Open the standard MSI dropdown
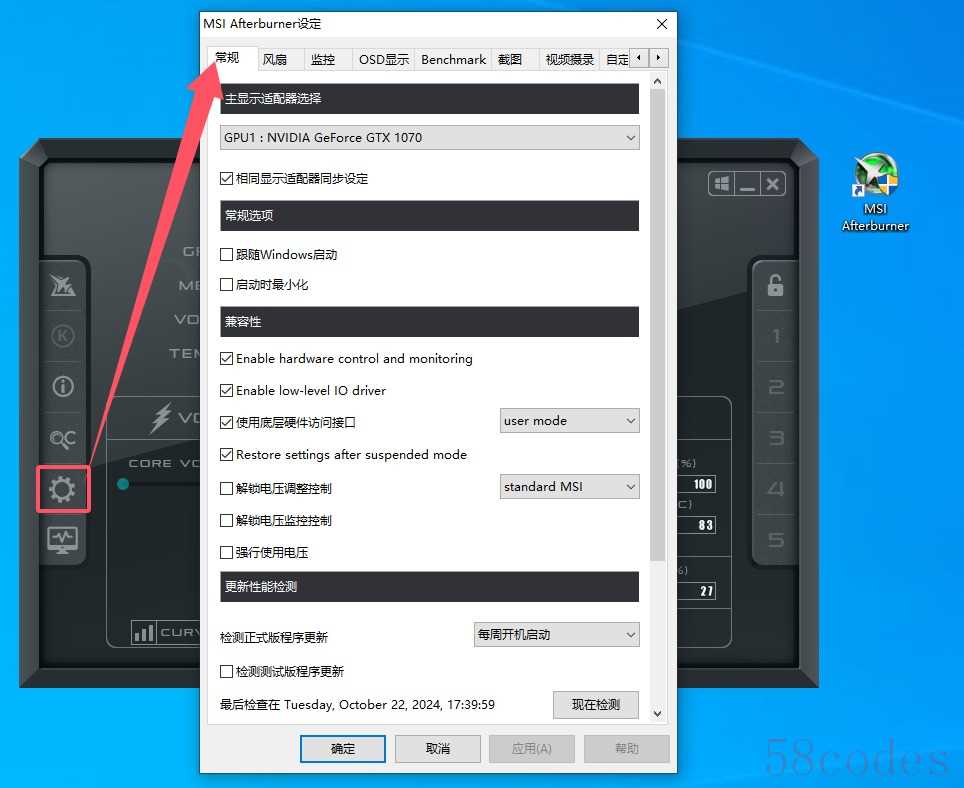 pos(569,487)
